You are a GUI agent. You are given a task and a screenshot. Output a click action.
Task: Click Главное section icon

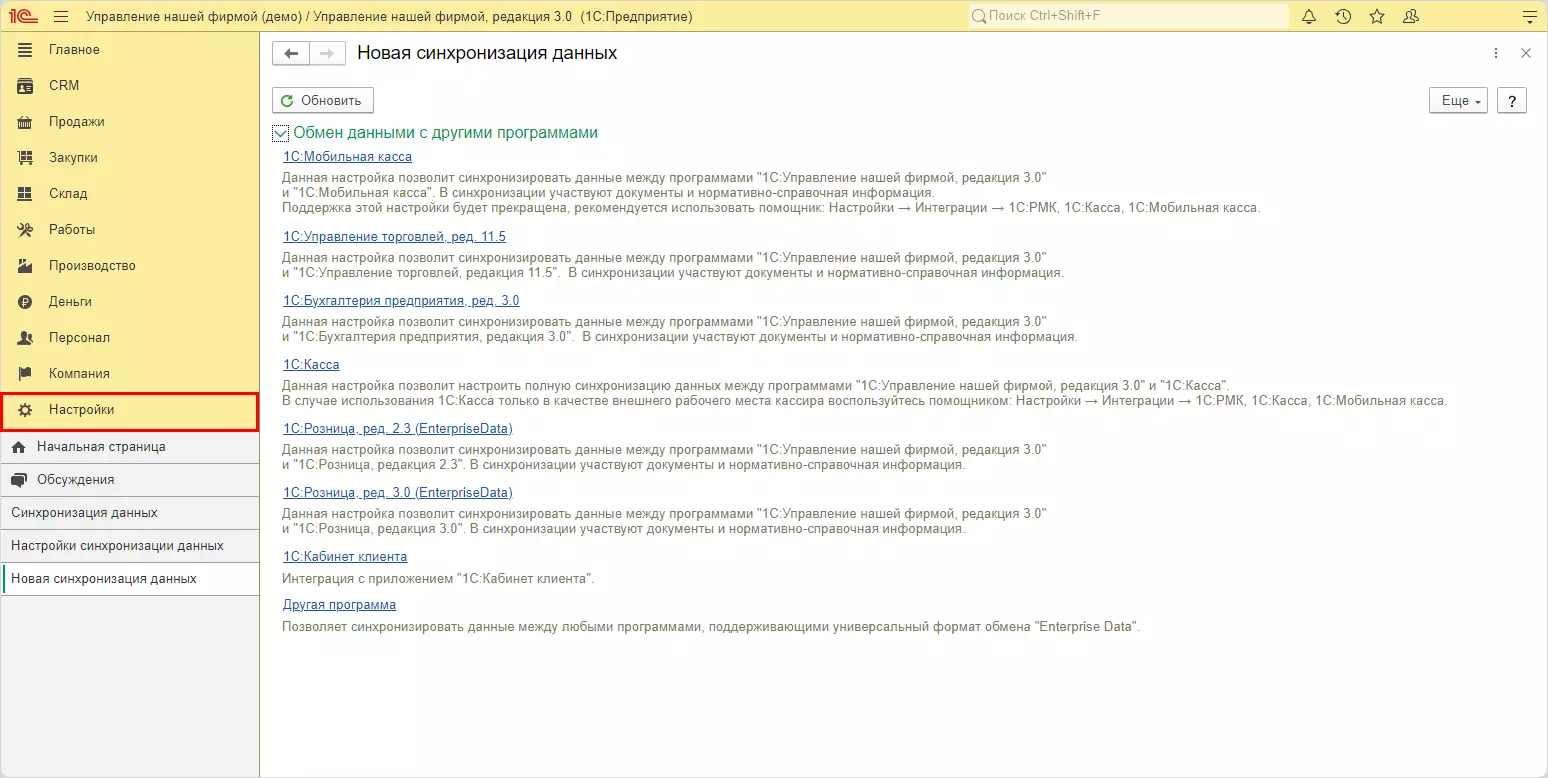(26, 50)
